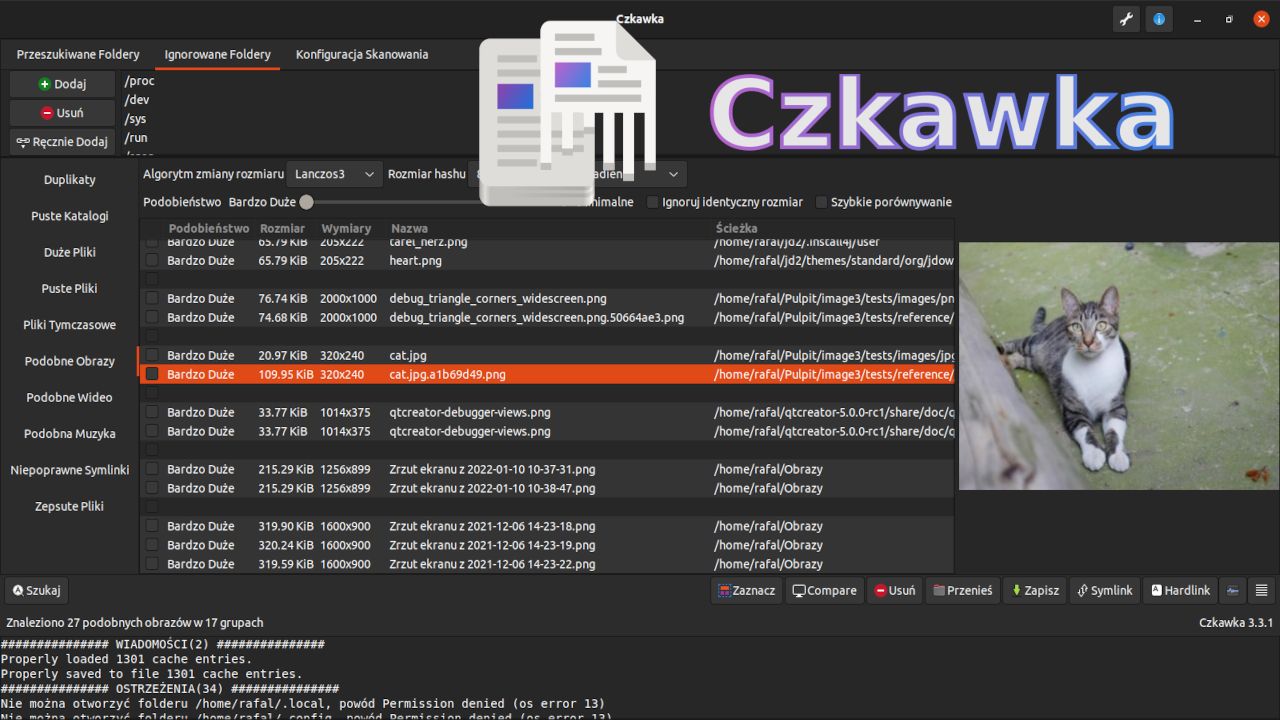
Task: Switch to Przeszukiwane Foldery tab
Action: point(78,54)
